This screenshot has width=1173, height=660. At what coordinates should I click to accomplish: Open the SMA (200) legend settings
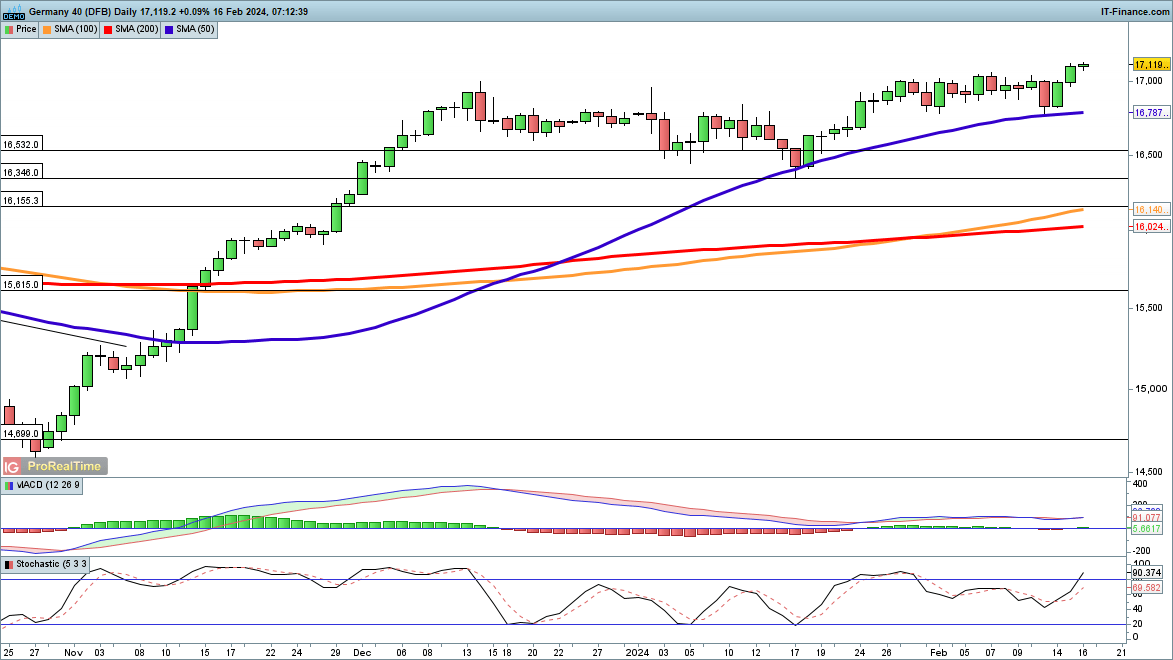[131, 29]
